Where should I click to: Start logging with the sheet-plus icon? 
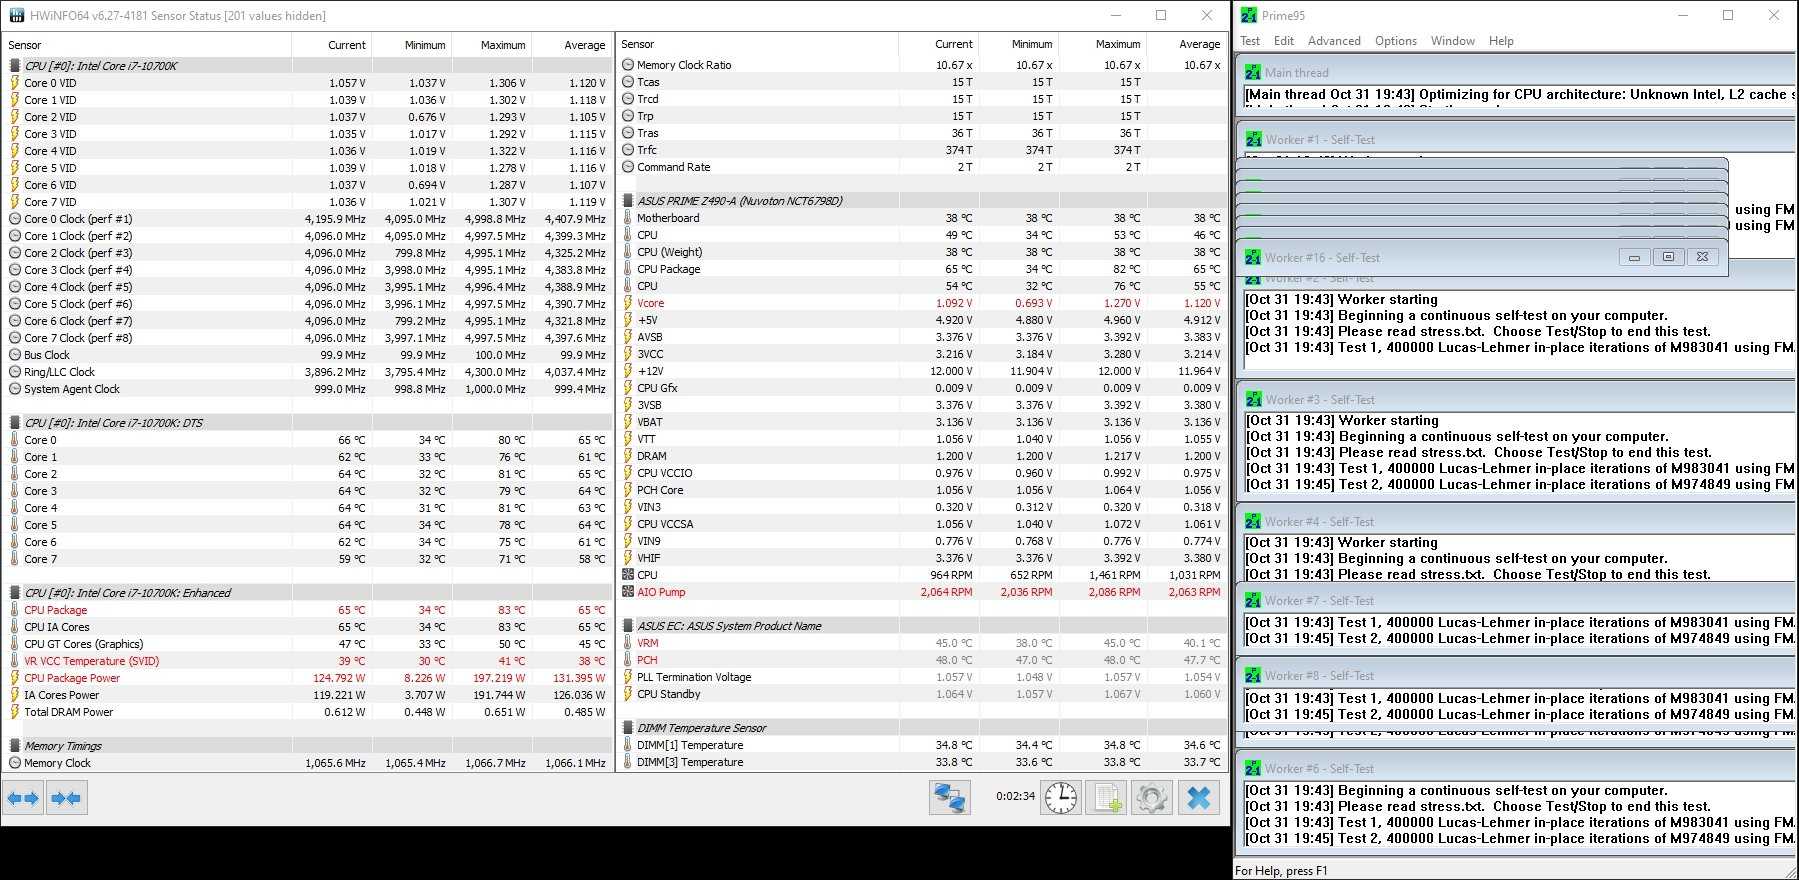(x=1106, y=797)
